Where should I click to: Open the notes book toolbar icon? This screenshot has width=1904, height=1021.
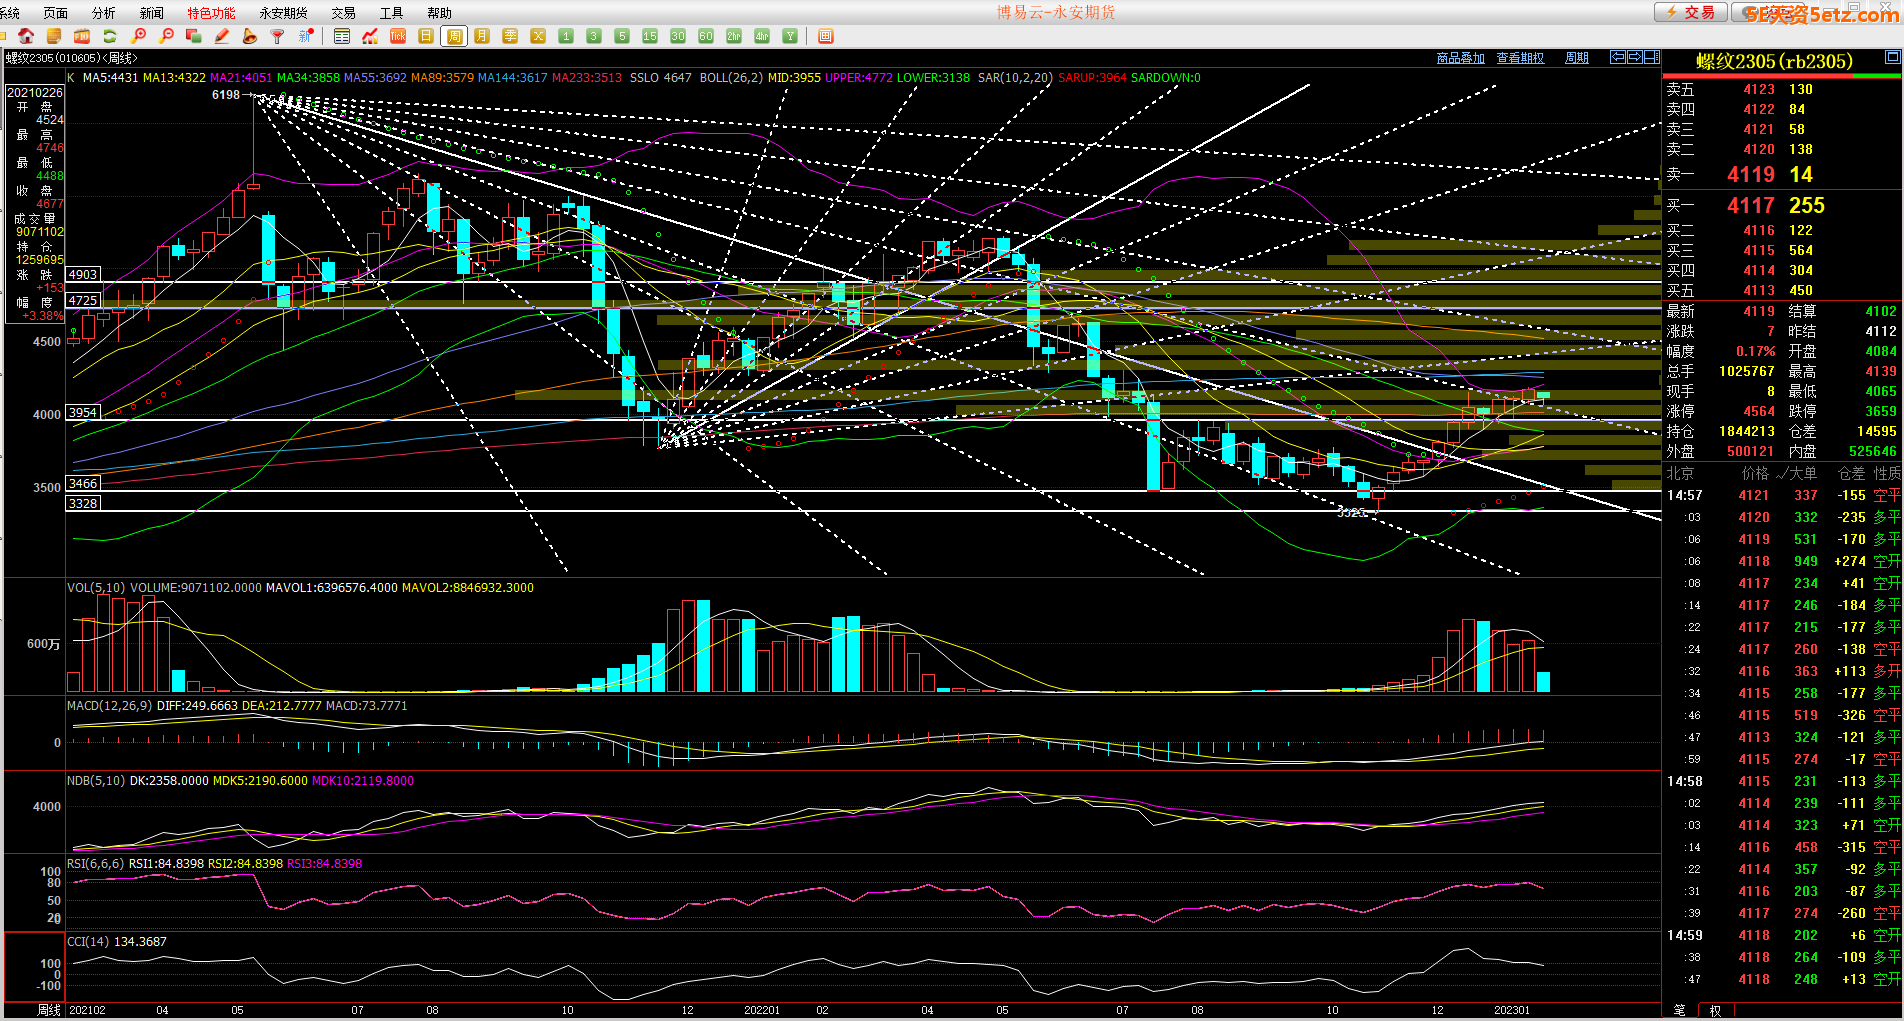[54, 36]
